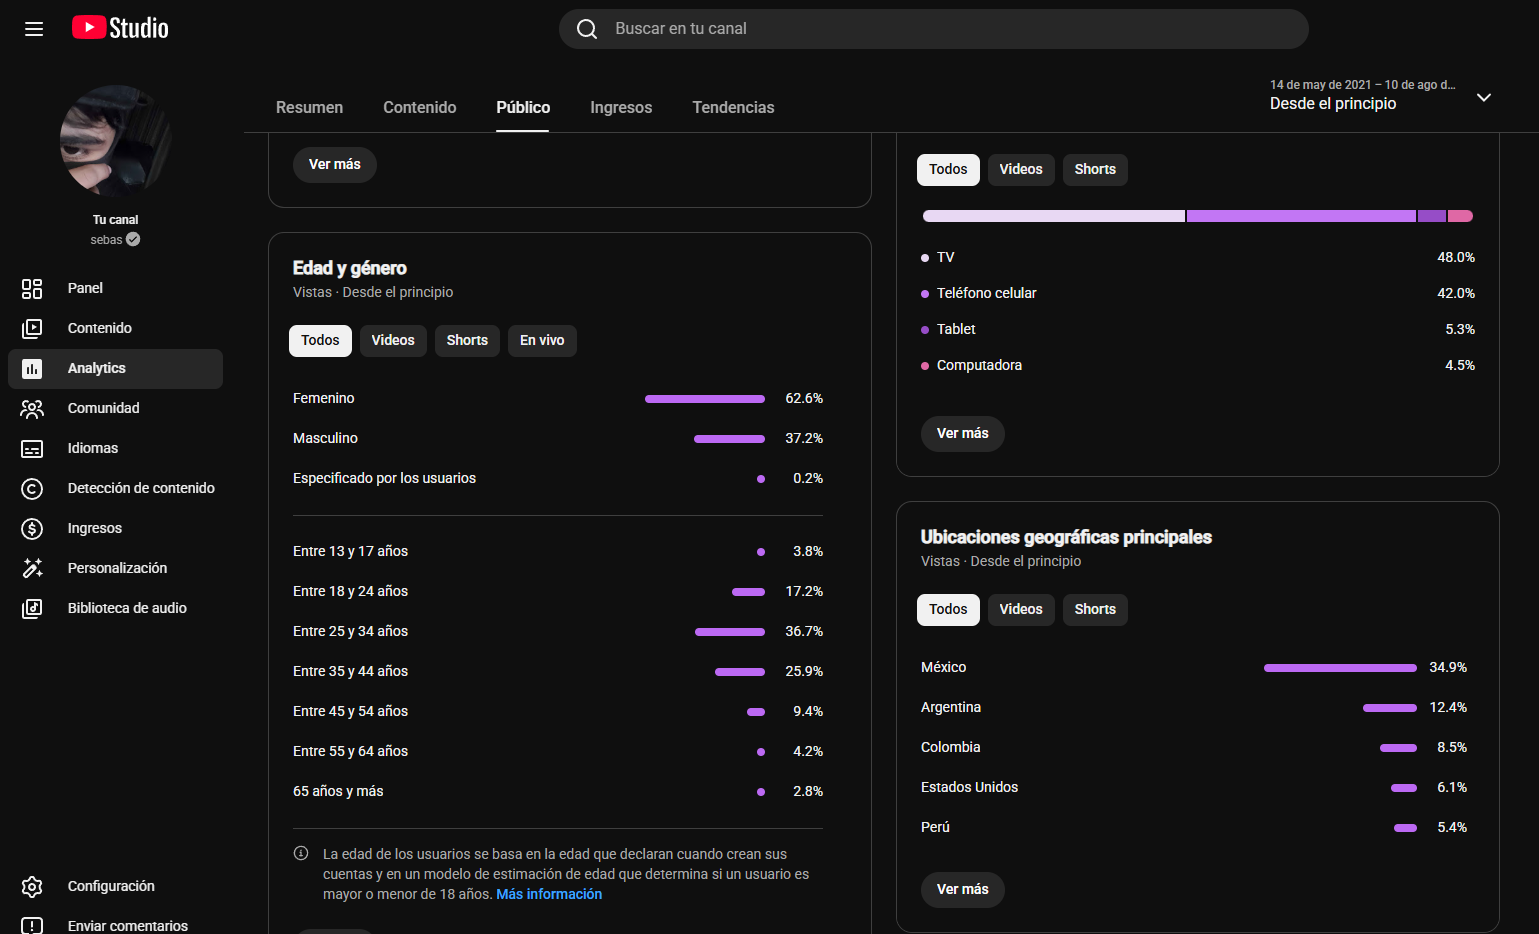The image size is (1539, 934).
Task: Open Comunidad in the sidebar
Action: click(x=115, y=408)
